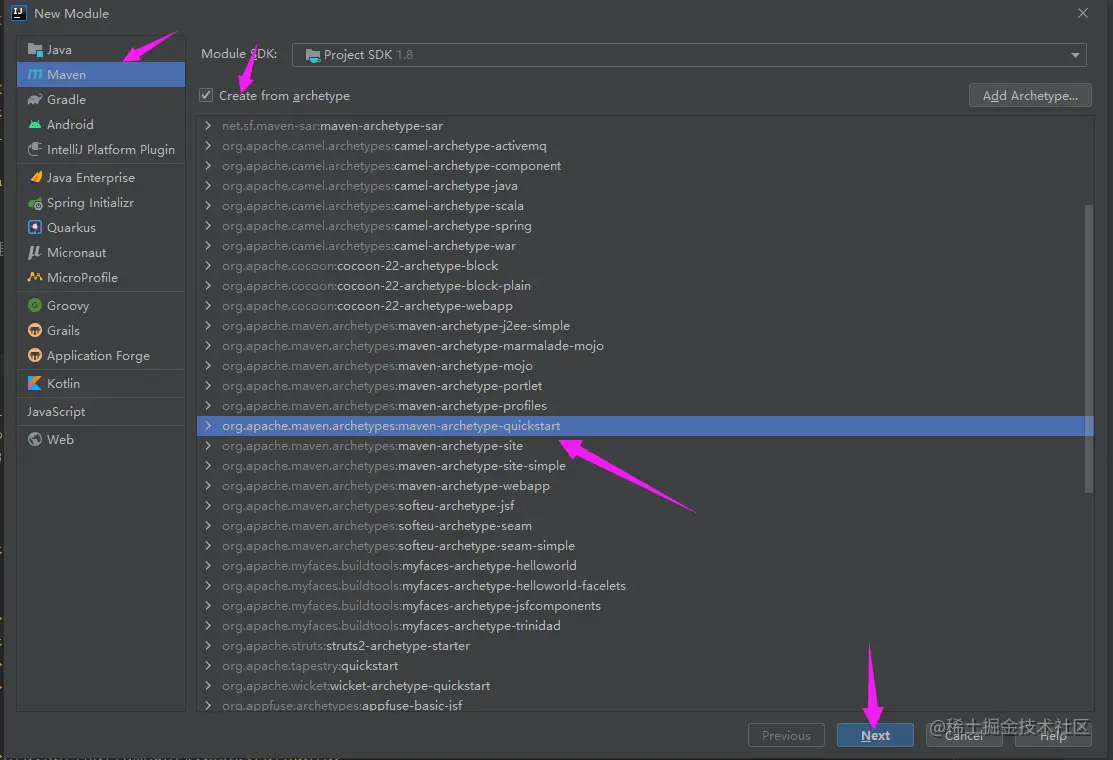This screenshot has height=760, width=1113.
Task: Select maven-archetype-site-simple row
Action: coord(645,466)
